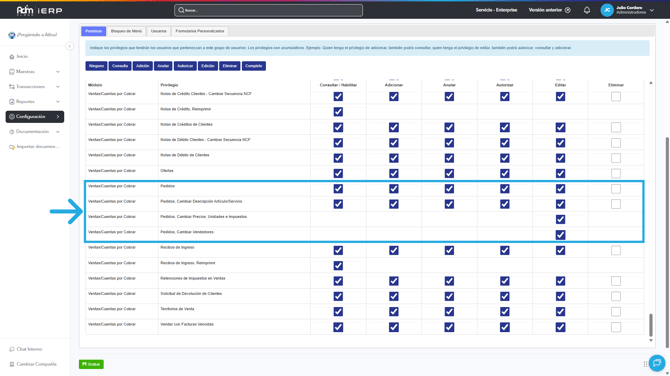The image size is (670, 376).
Task: Uncheck Adicionar for Ofertas row
Action: [394, 173]
